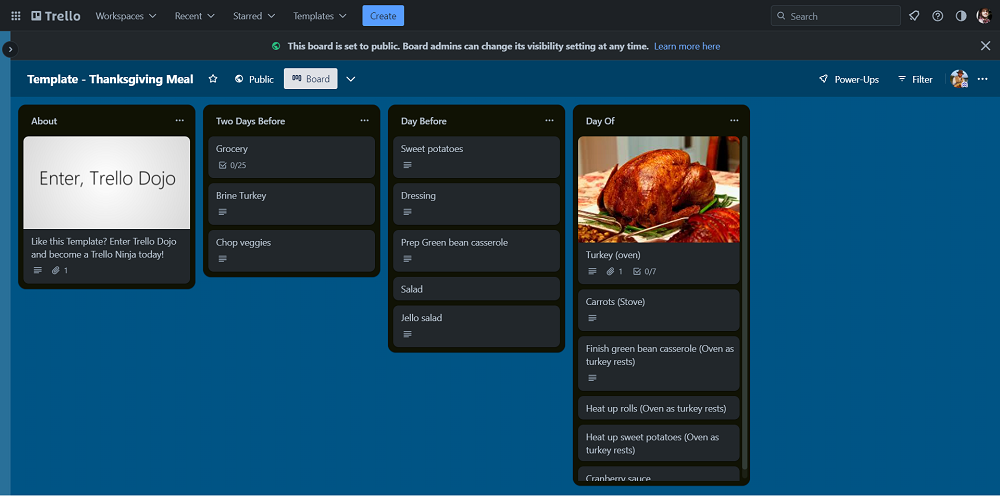Open the notifications bell icon

[914, 16]
